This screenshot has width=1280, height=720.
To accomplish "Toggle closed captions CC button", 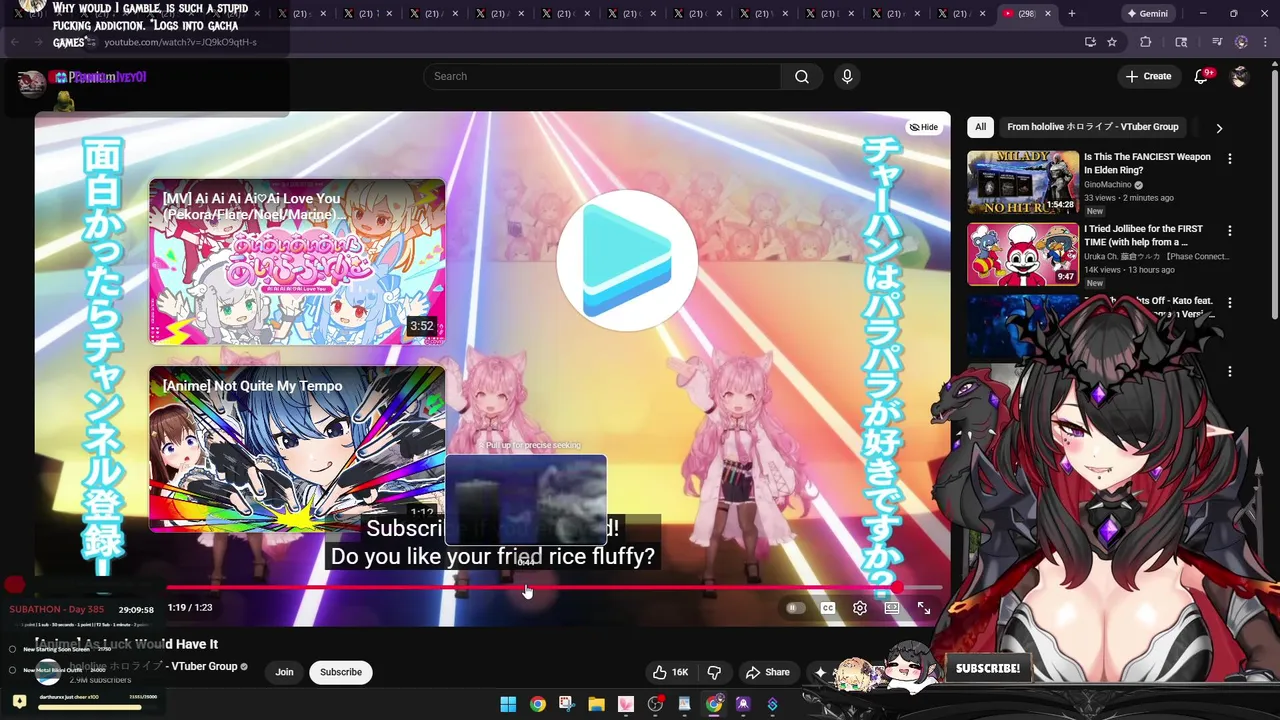I will pyautogui.click(x=828, y=608).
